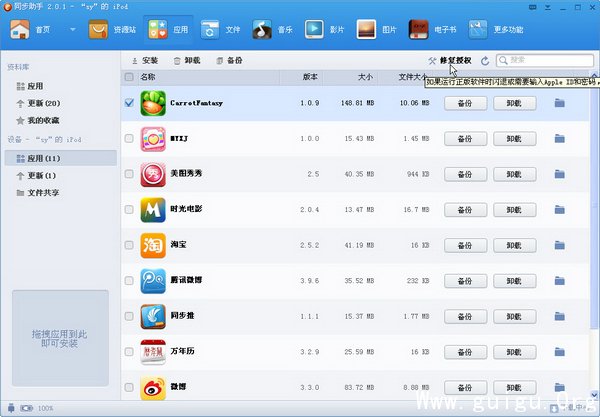The height and width of the screenshot is (417, 600).
Task: Back up CarrotFantasy with its 备份 button
Action: point(465,103)
